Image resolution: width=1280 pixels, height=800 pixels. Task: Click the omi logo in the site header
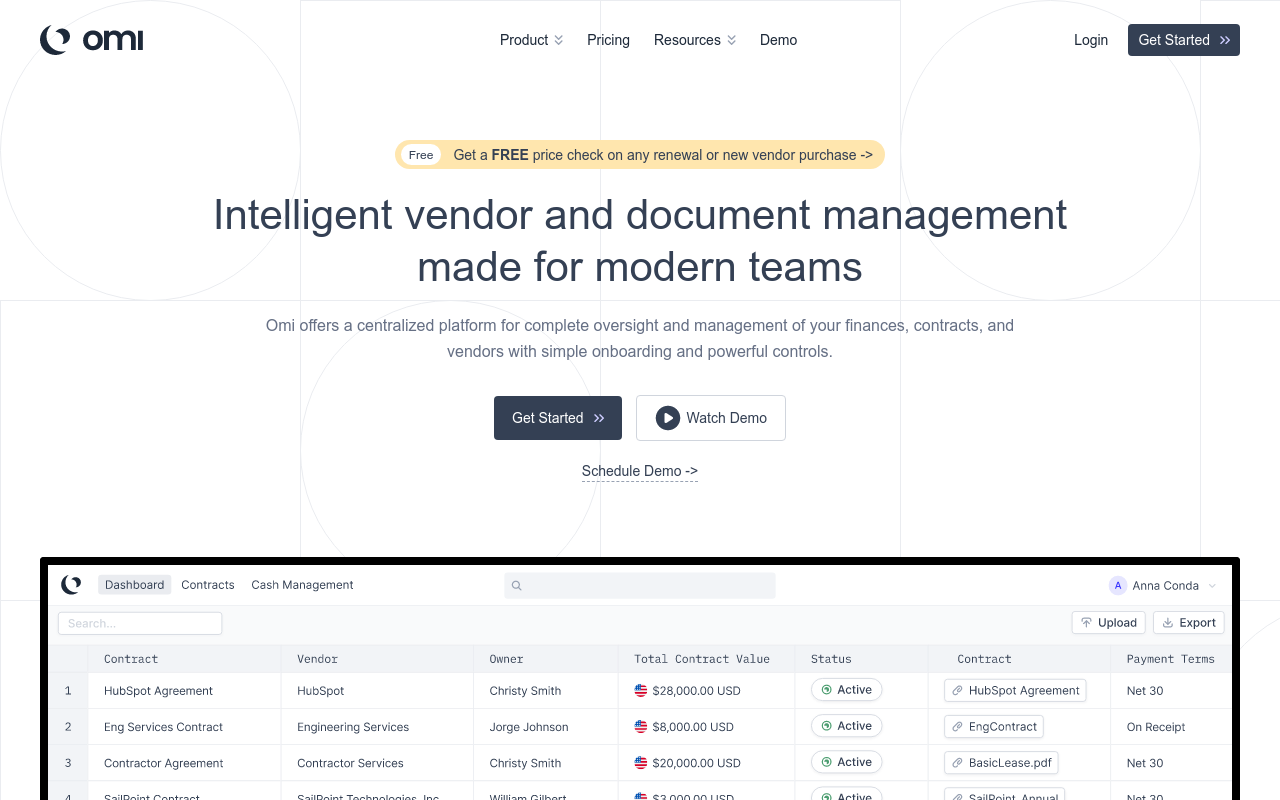point(92,40)
